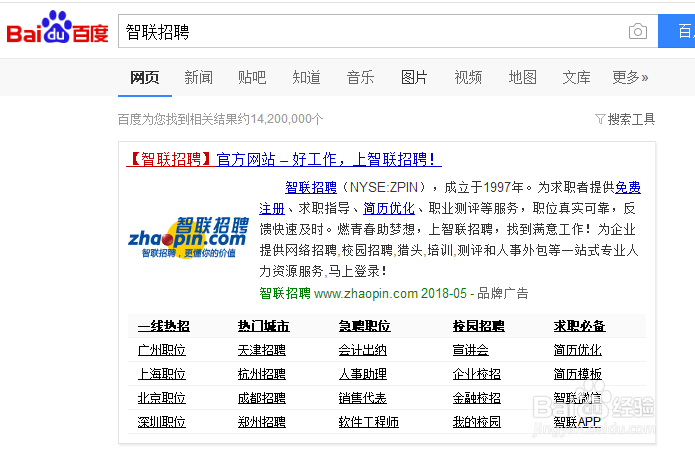Open the 音乐 tab
Image resolution: width=695 pixels, height=453 pixels.
(360, 77)
